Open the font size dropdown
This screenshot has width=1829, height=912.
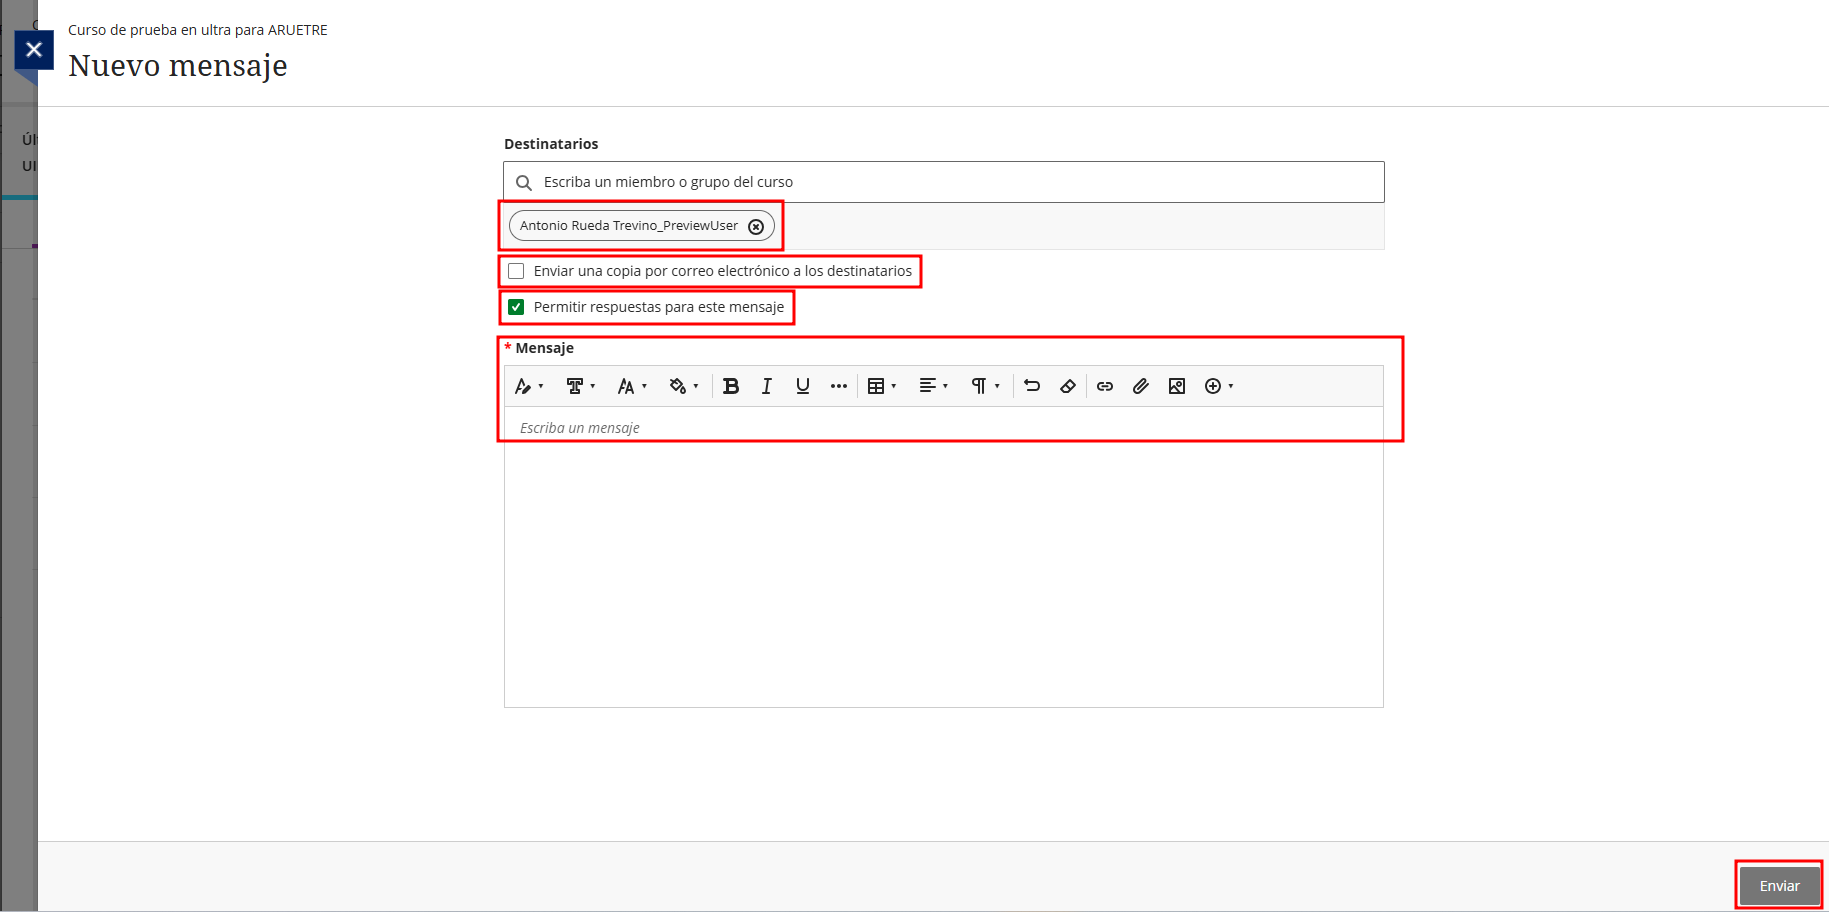632,386
